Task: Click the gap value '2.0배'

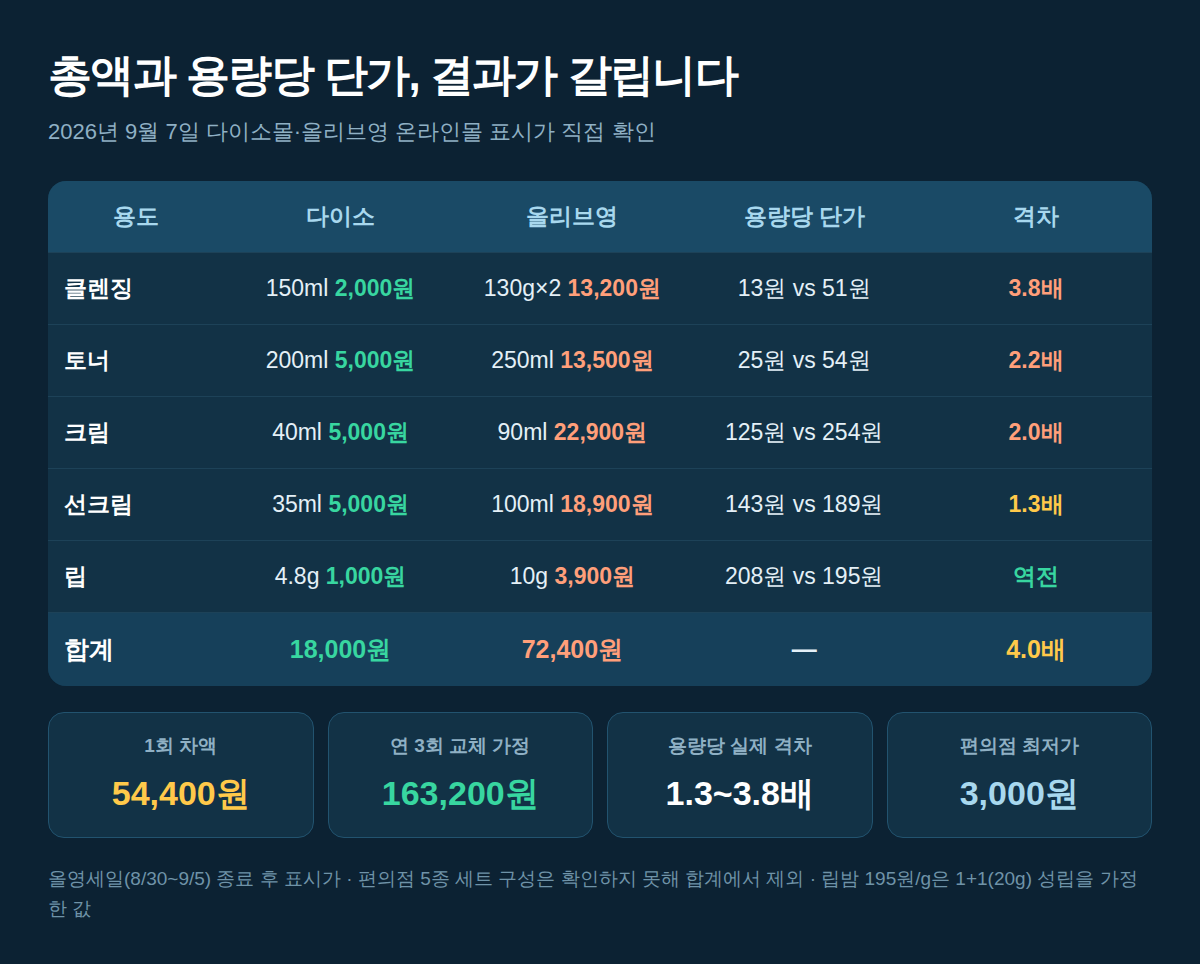Action: [1036, 433]
